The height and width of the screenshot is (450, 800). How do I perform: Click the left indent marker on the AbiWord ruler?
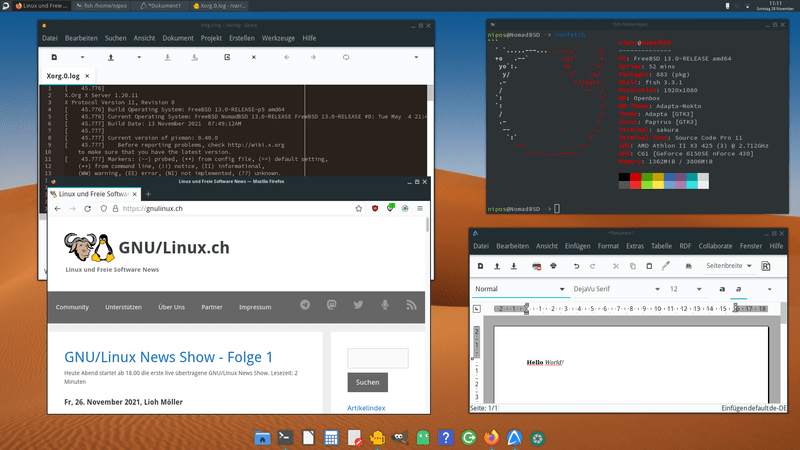click(x=527, y=309)
